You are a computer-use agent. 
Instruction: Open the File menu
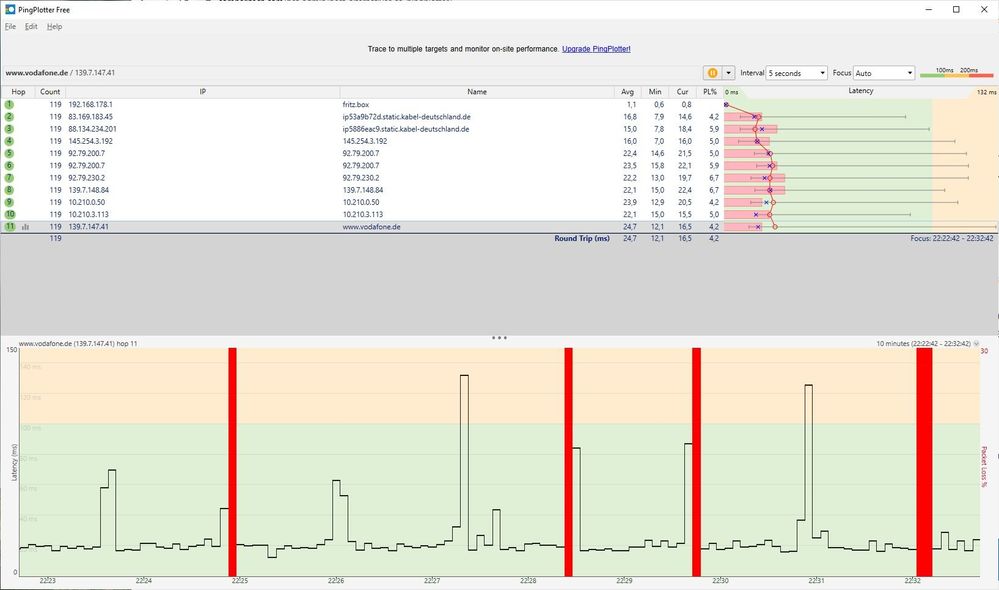pyautogui.click(x=10, y=27)
